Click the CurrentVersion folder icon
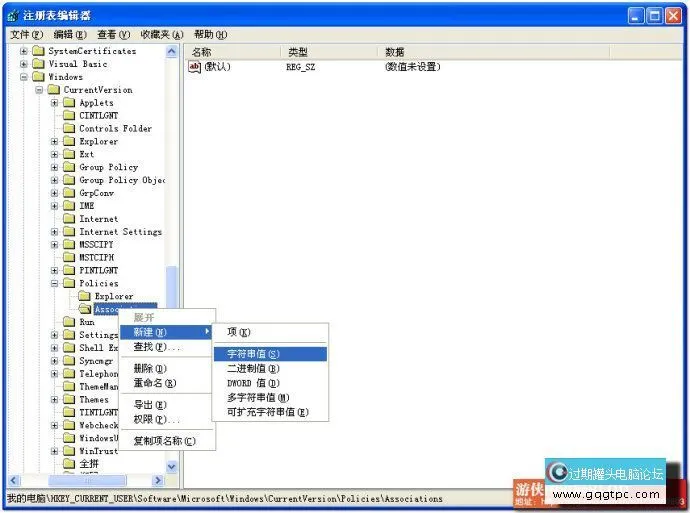The width and height of the screenshot is (690, 513). tap(54, 90)
